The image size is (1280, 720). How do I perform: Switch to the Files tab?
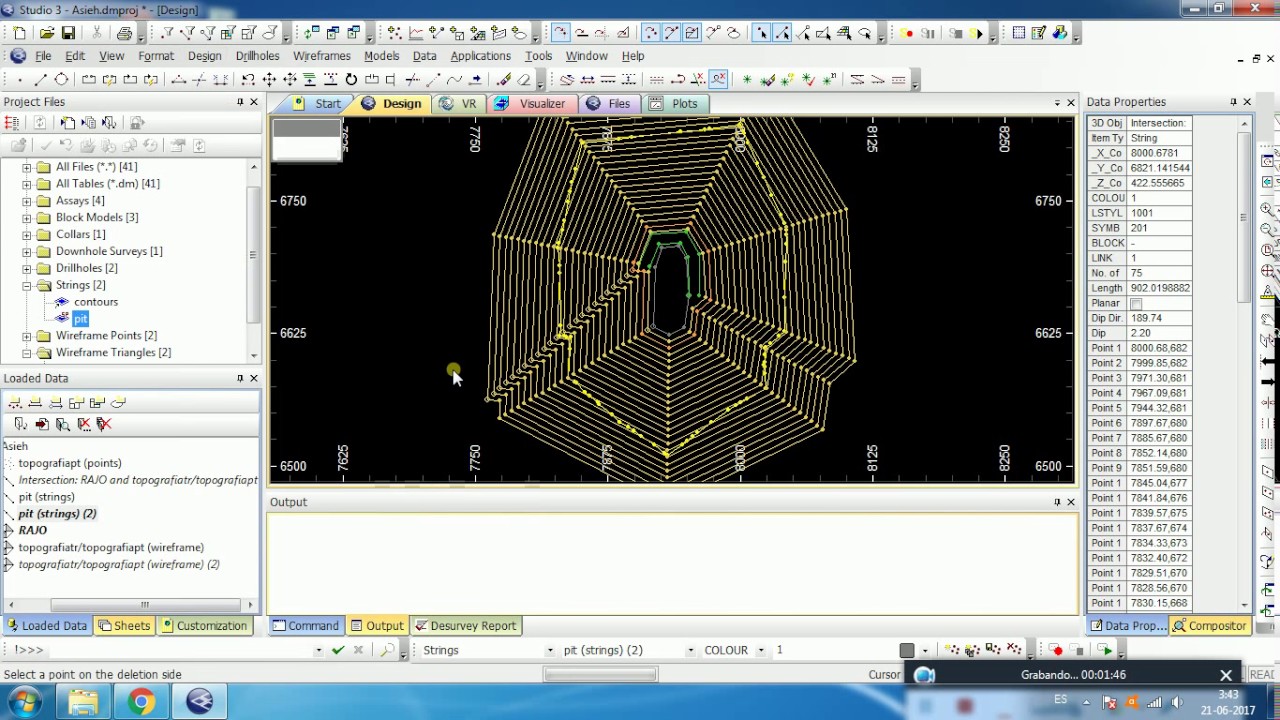609,104
